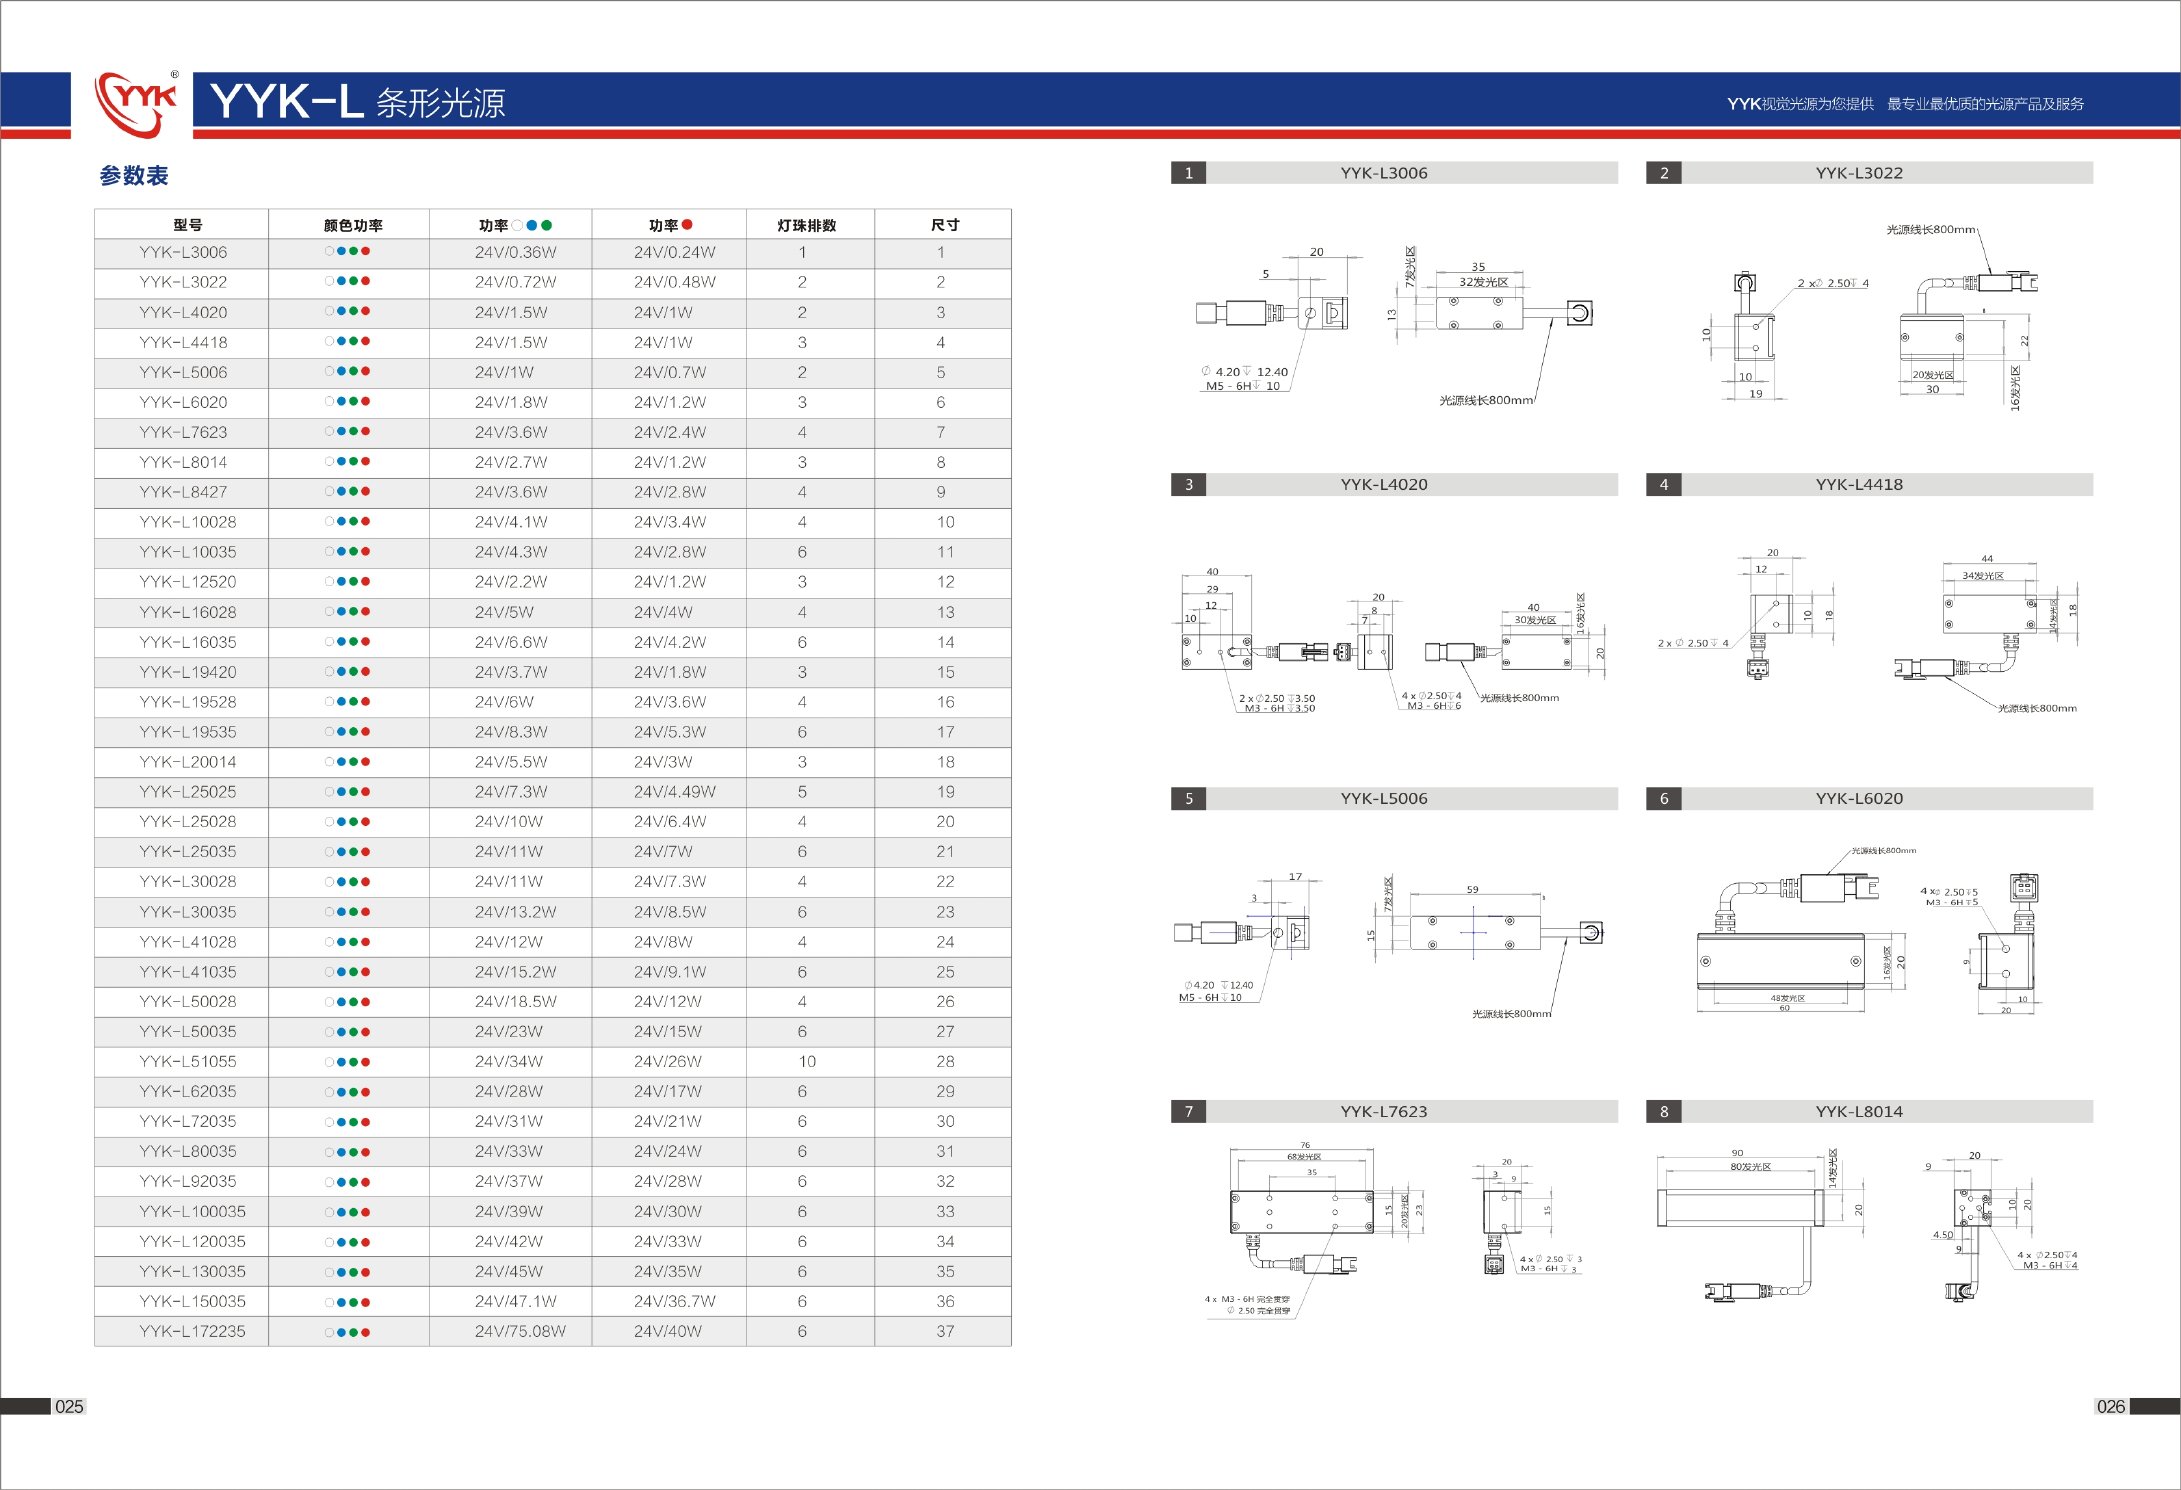Click color dots in the YYK-L80035 row

pos(348,1152)
